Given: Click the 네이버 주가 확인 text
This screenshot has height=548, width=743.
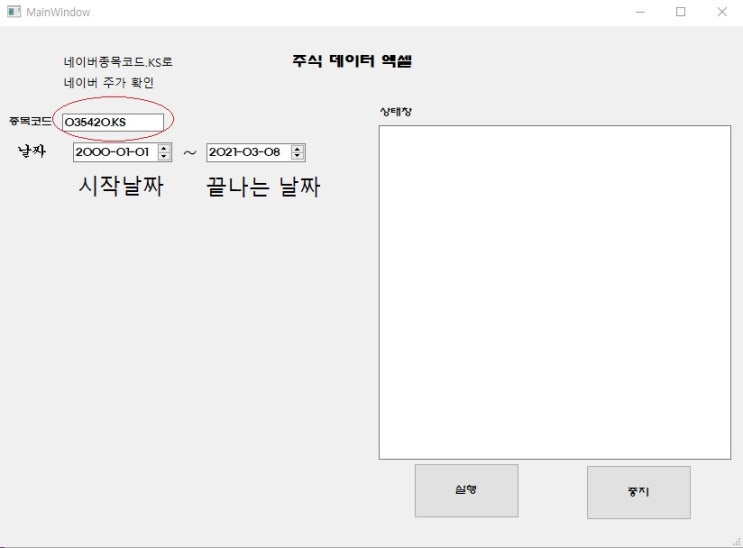Looking at the screenshot, I should tap(109, 82).
